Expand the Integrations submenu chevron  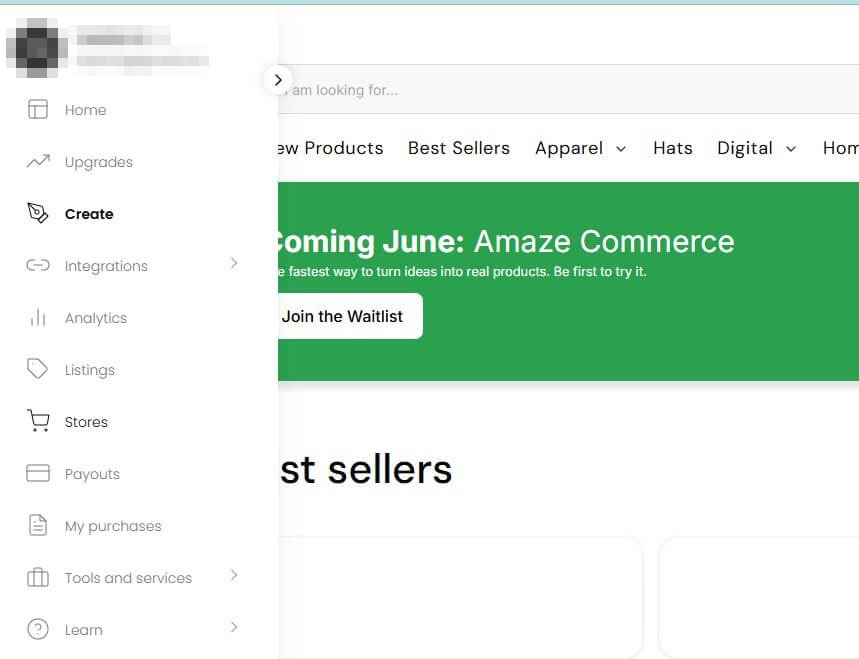(234, 263)
